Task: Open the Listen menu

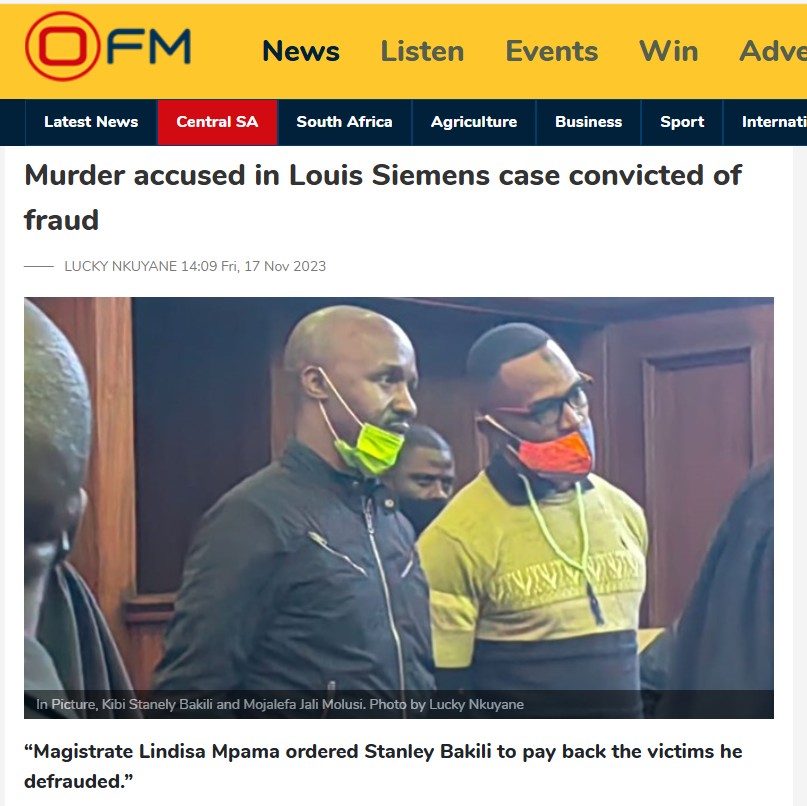Action: (x=422, y=51)
